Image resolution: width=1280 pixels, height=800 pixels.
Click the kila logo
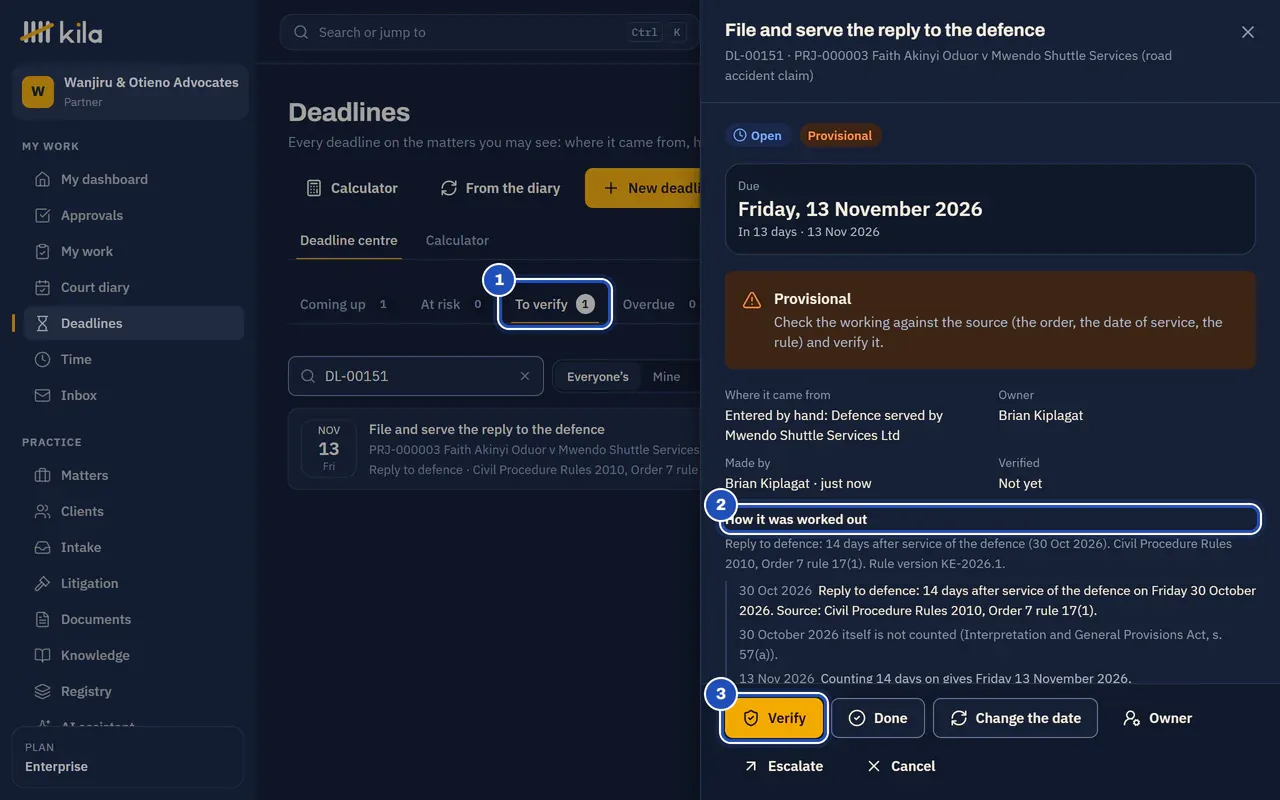pos(62,32)
